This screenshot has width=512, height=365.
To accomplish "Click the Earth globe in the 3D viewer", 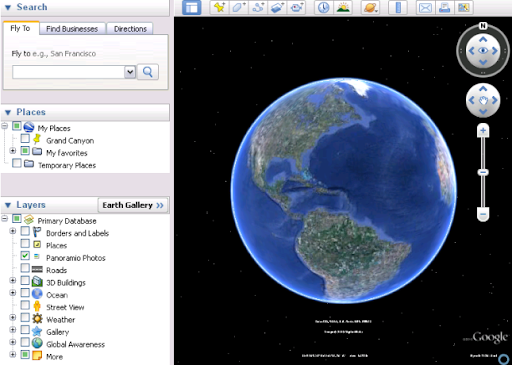I will click(x=343, y=191).
